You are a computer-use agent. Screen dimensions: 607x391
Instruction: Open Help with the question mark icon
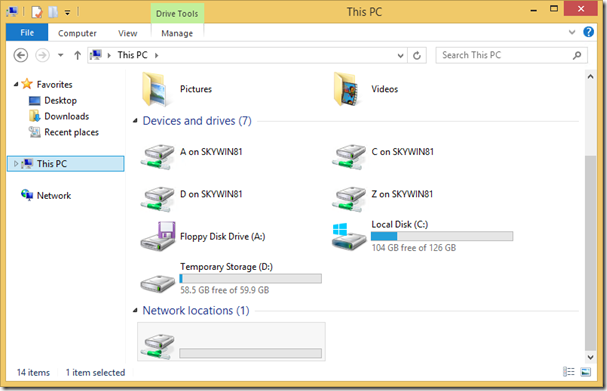click(588, 32)
